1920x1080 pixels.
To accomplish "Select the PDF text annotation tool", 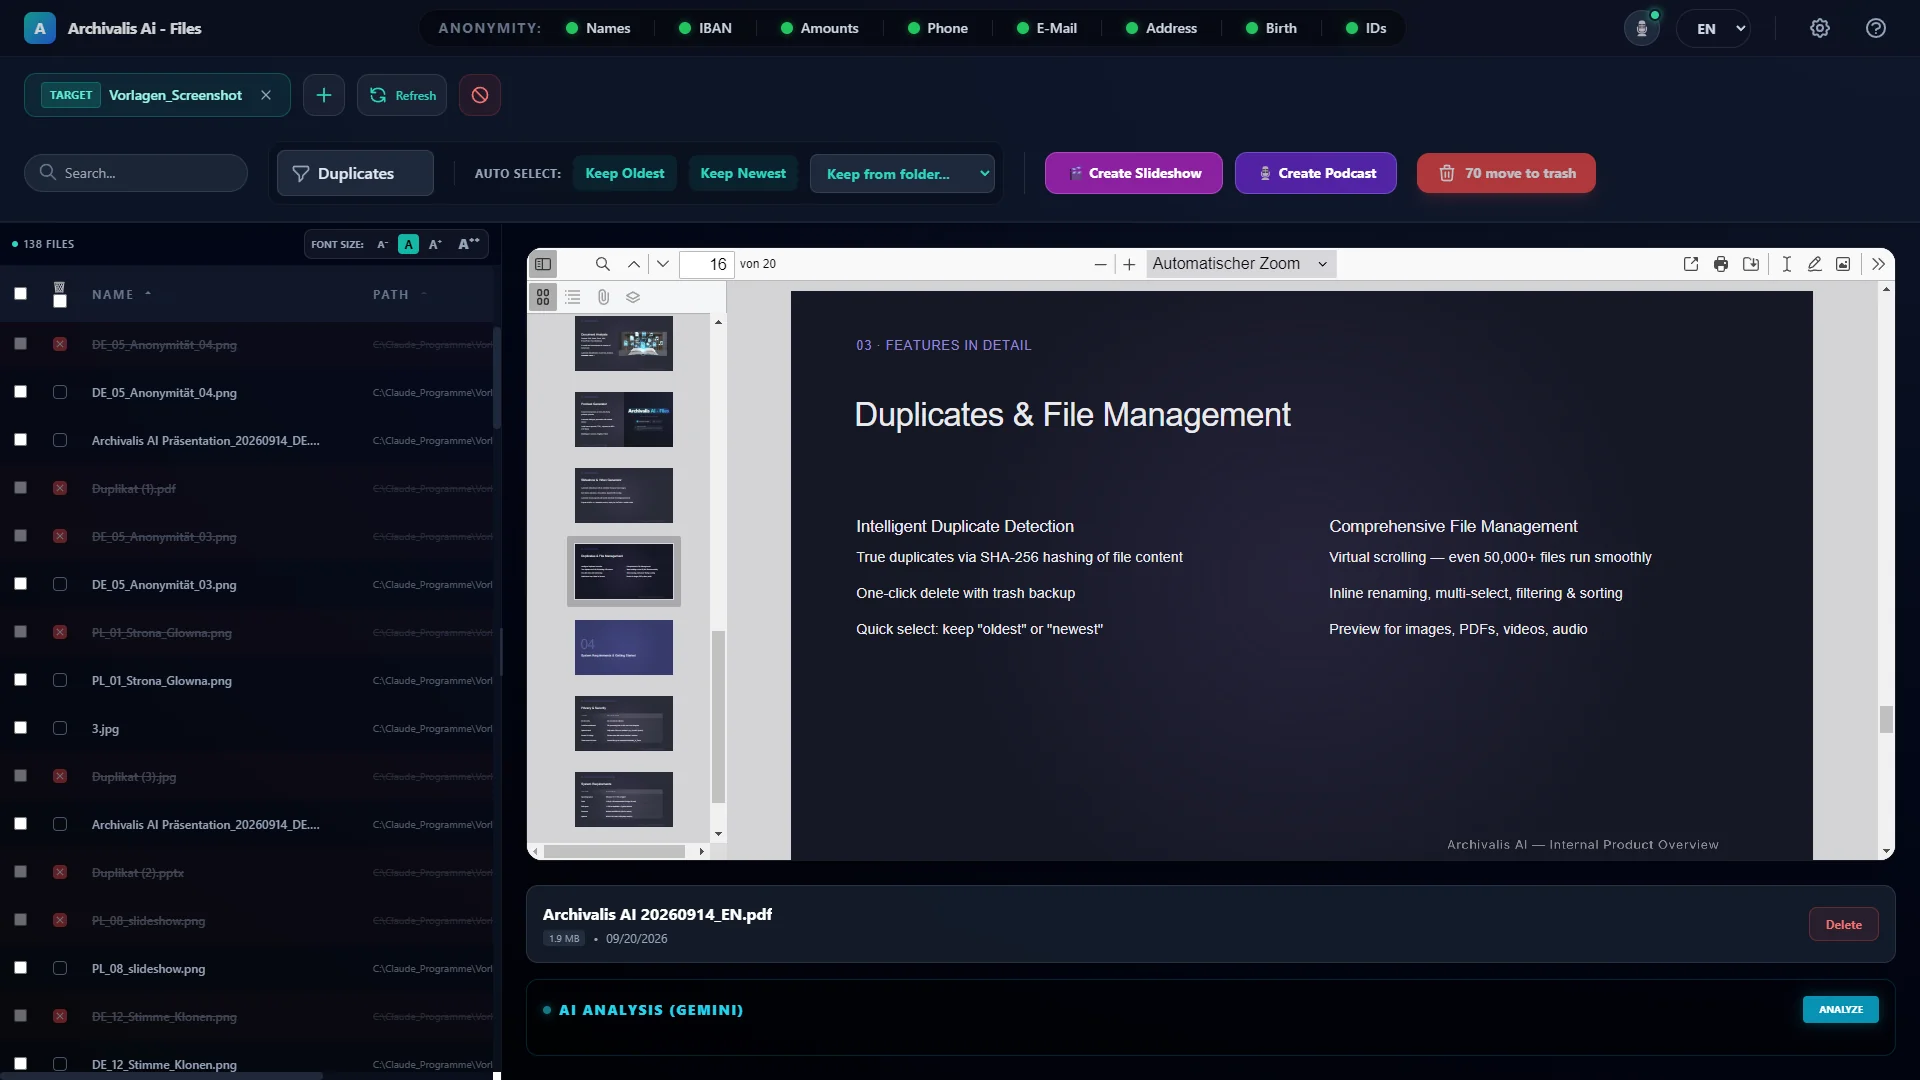I will point(1786,264).
